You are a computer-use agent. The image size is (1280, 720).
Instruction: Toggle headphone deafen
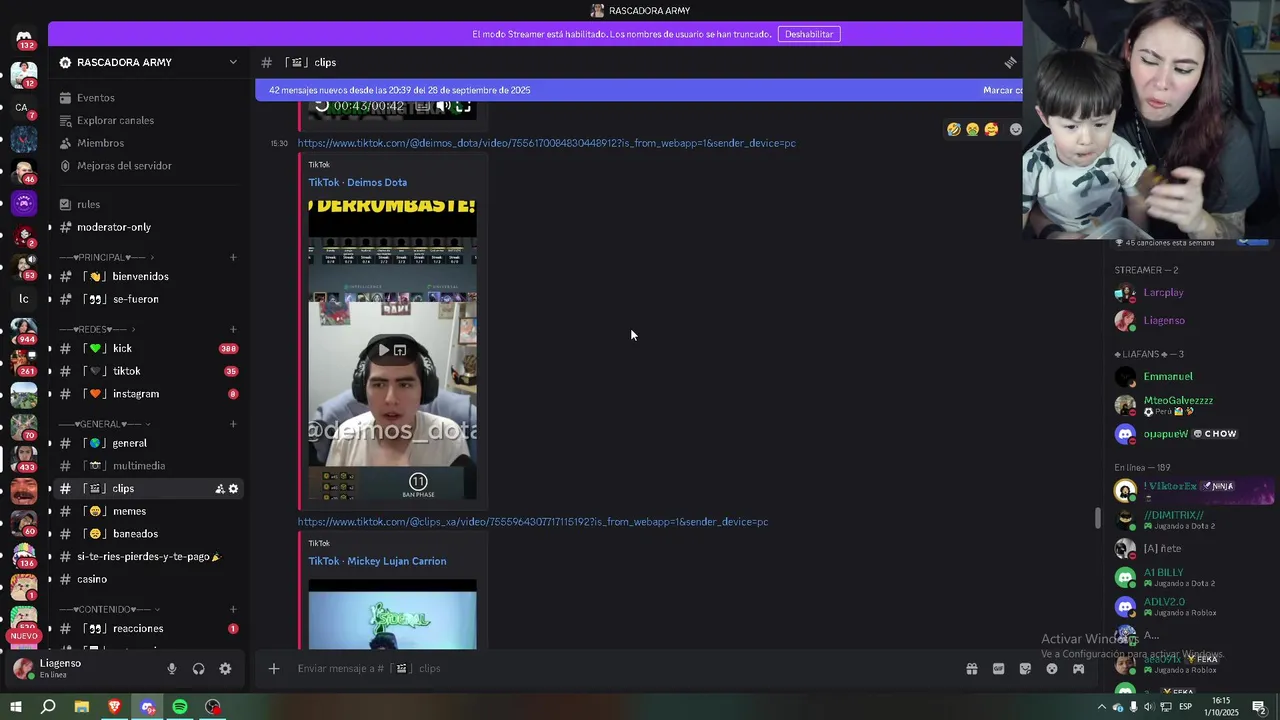click(x=198, y=669)
